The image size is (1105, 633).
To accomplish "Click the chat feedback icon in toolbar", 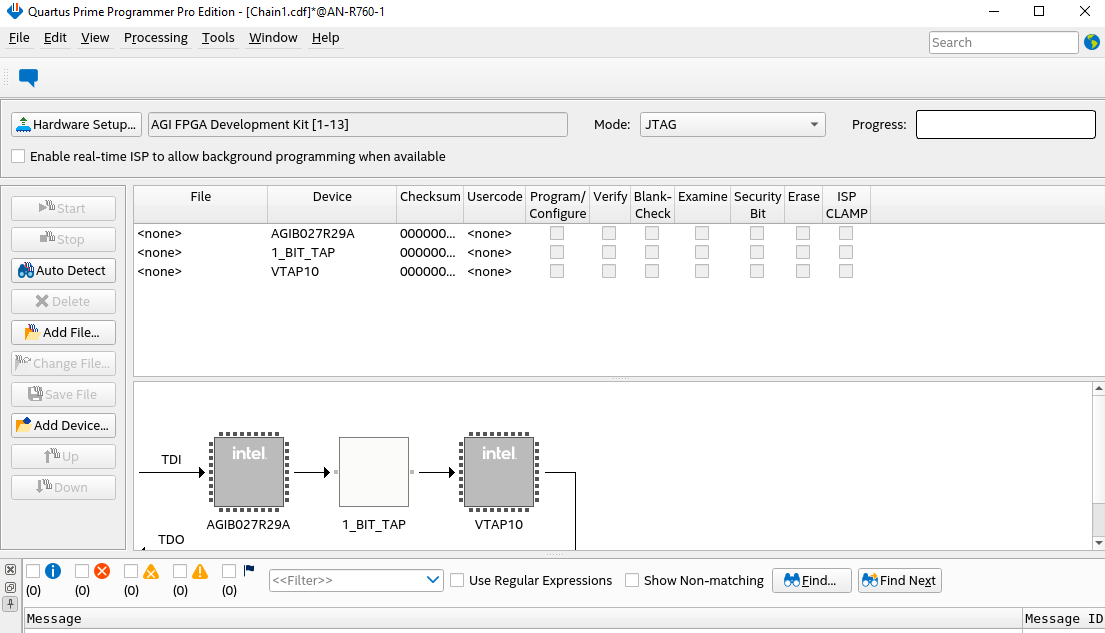I will pos(29,78).
